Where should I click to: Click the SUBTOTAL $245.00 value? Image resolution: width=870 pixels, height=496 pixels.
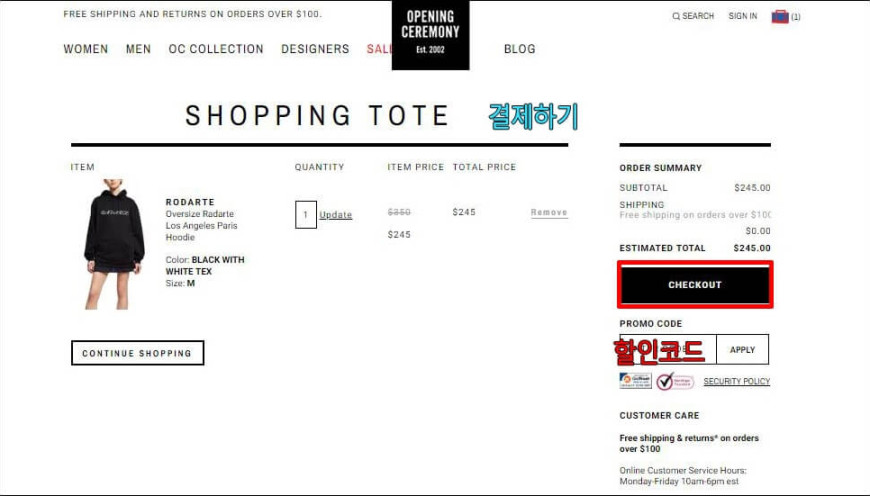(x=752, y=188)
